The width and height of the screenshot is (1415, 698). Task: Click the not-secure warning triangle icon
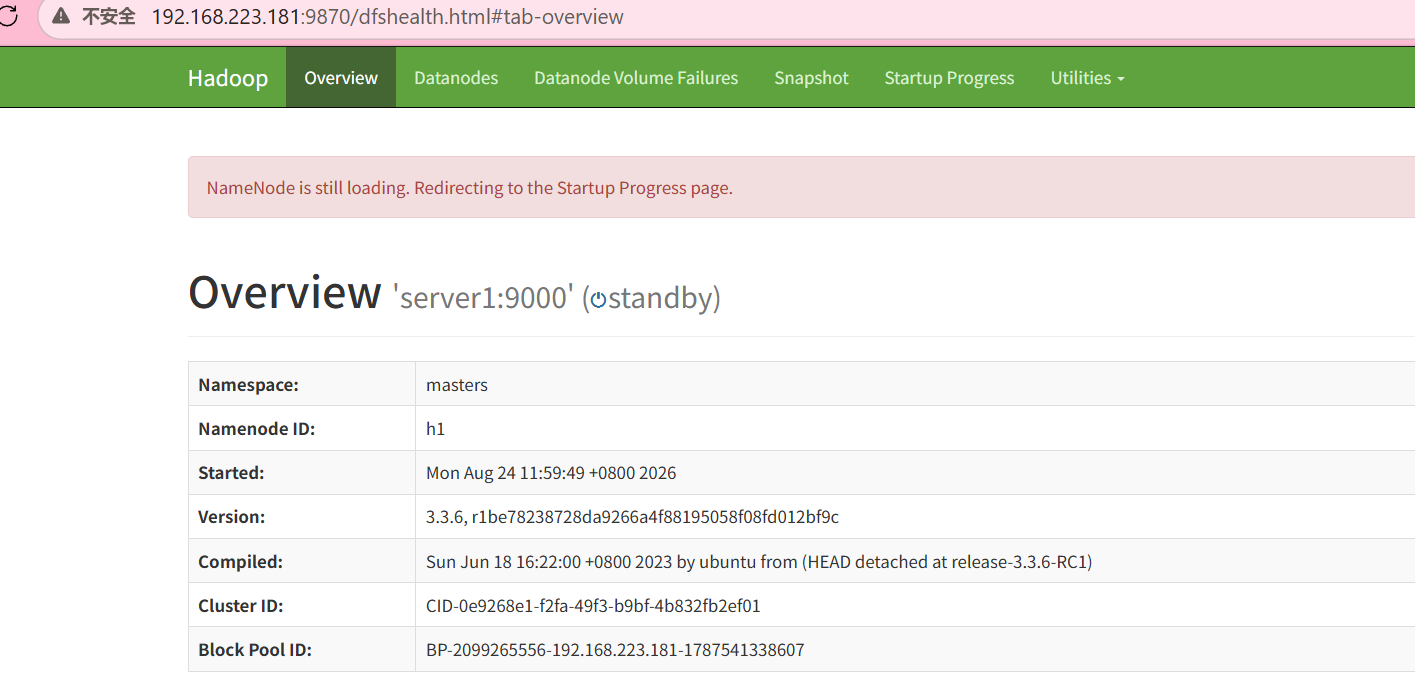point(61,16)
